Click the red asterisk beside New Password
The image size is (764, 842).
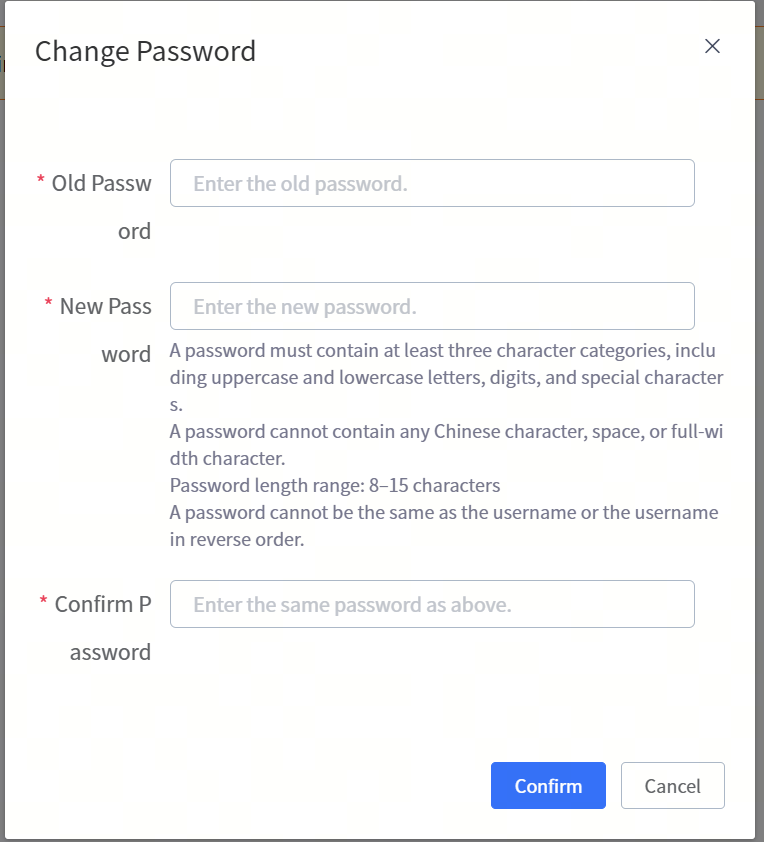point(49,305)
